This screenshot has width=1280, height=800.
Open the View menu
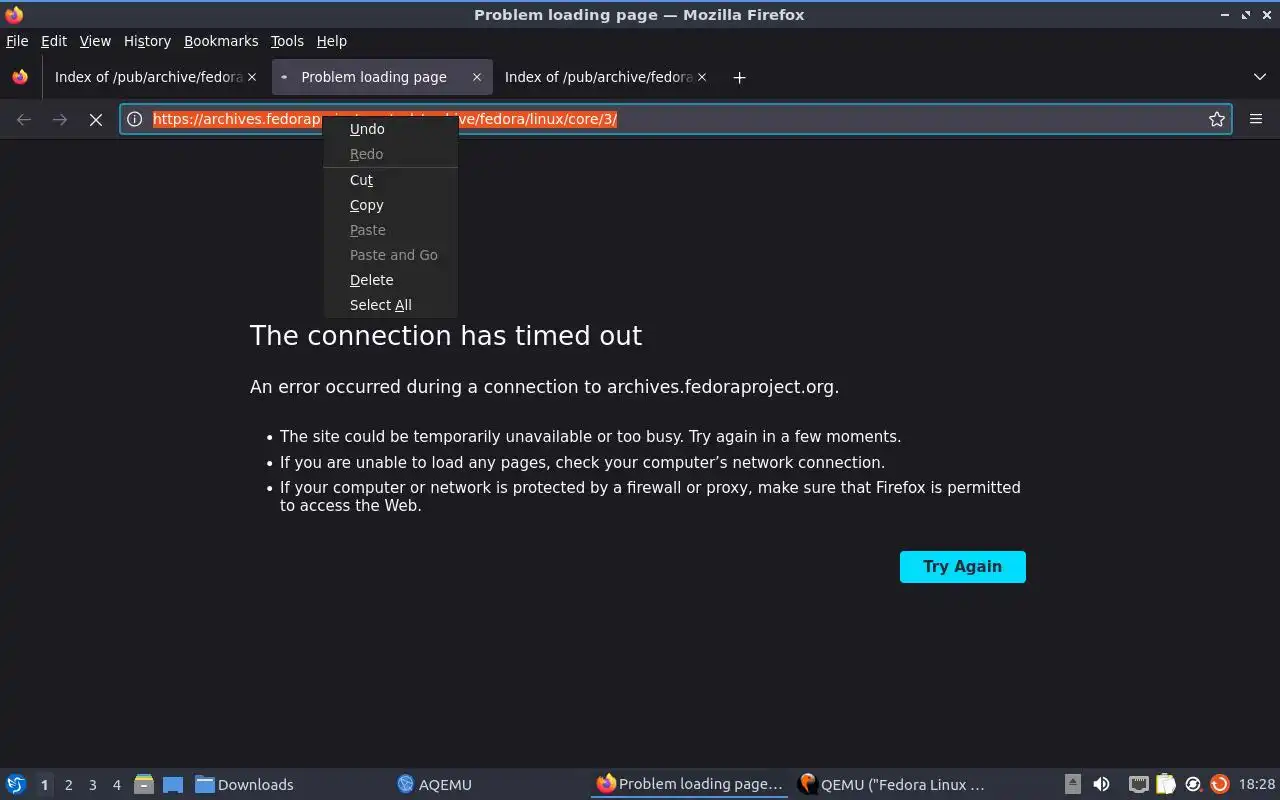click(95, 41)
